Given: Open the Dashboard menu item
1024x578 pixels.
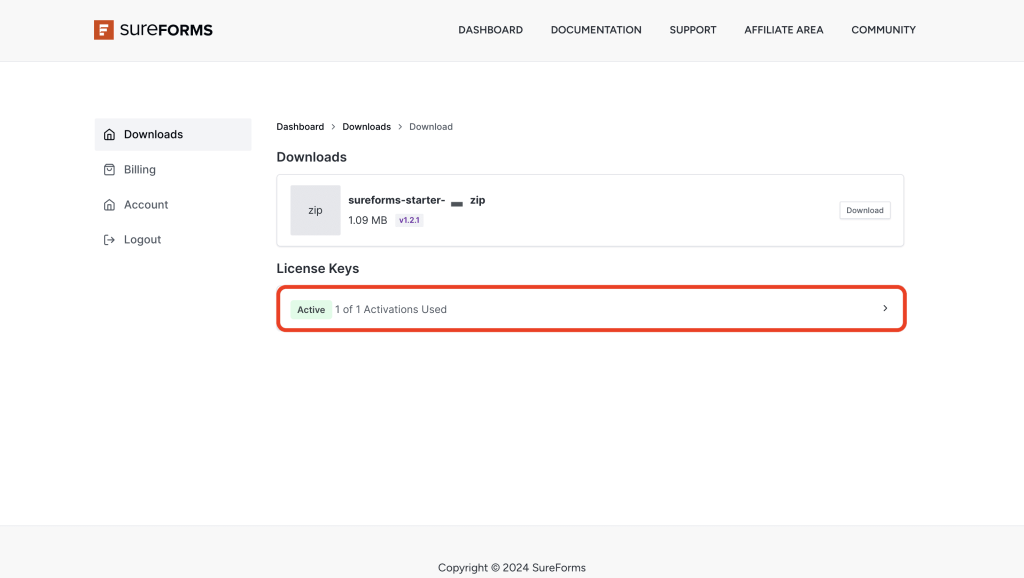Looking at the screenshot, I should pos(490,30).
